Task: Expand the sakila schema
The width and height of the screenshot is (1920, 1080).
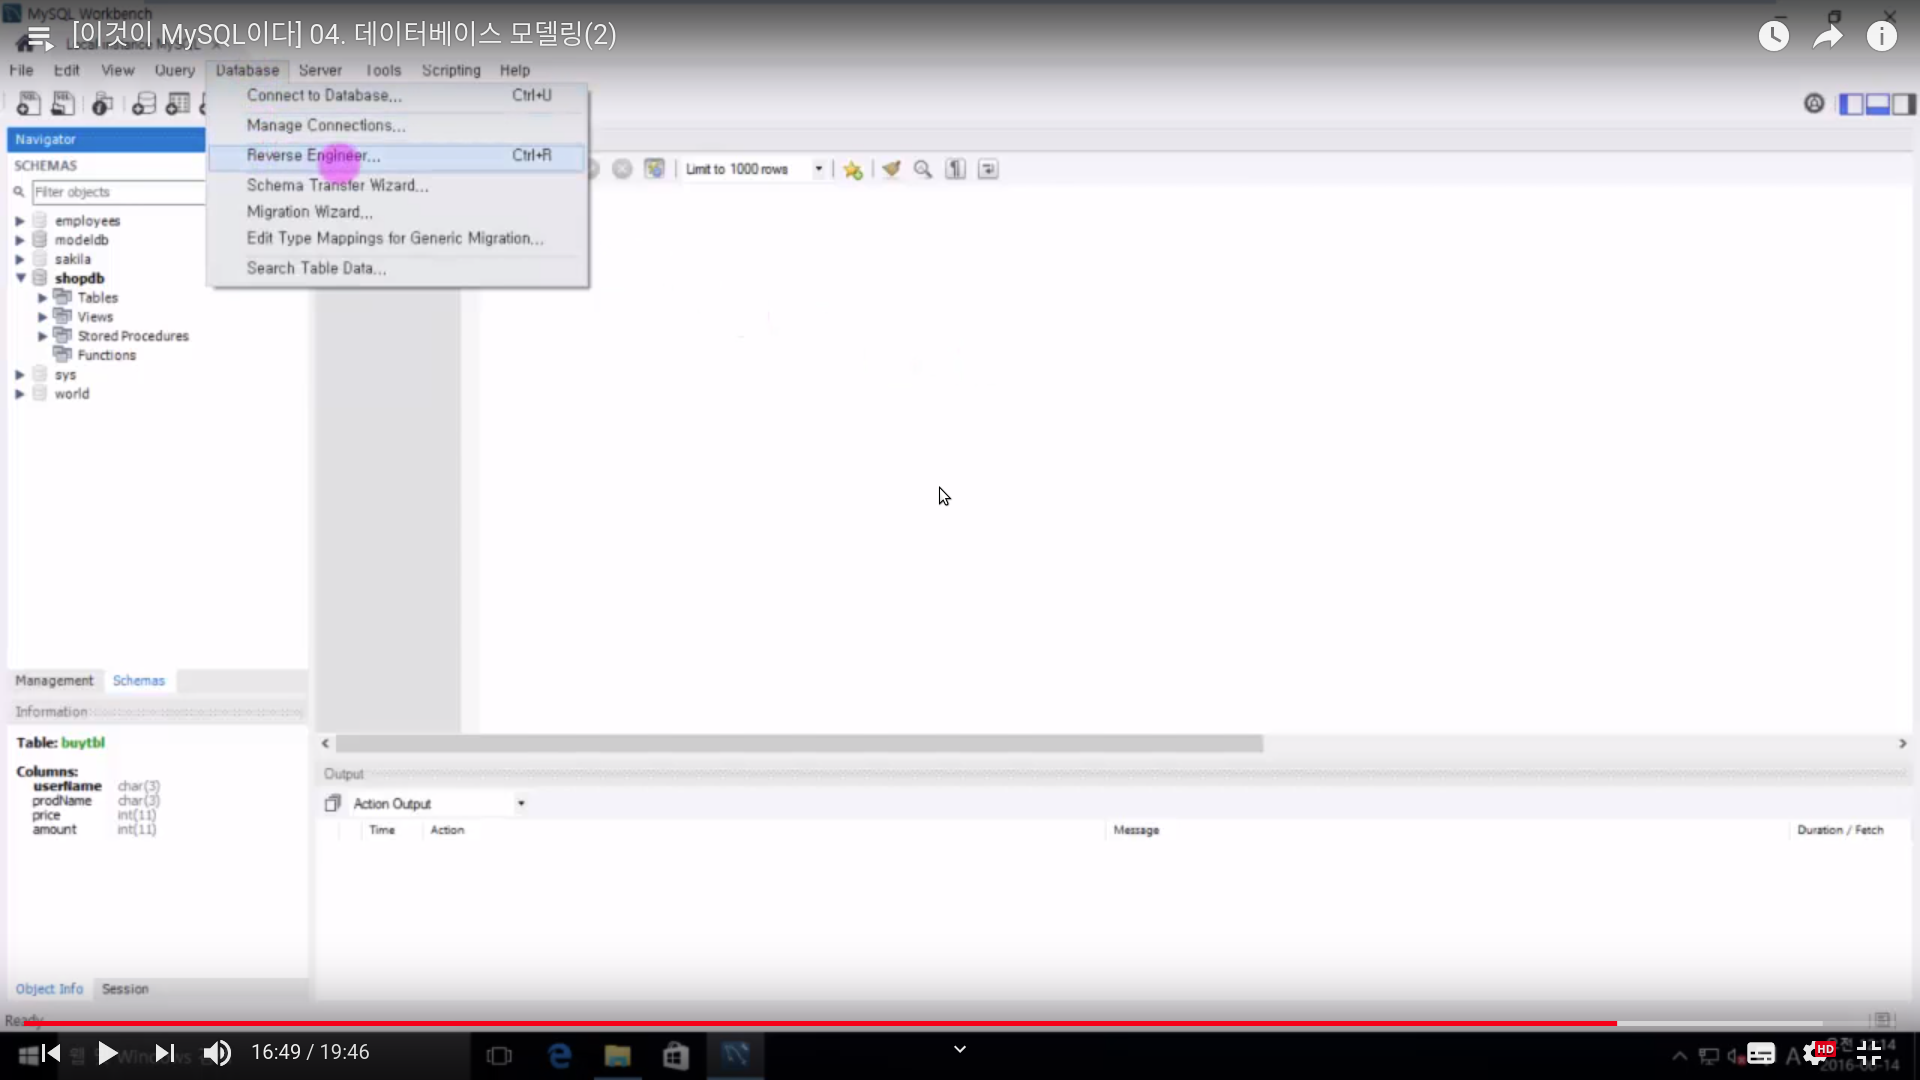Action: click(19, 259)
